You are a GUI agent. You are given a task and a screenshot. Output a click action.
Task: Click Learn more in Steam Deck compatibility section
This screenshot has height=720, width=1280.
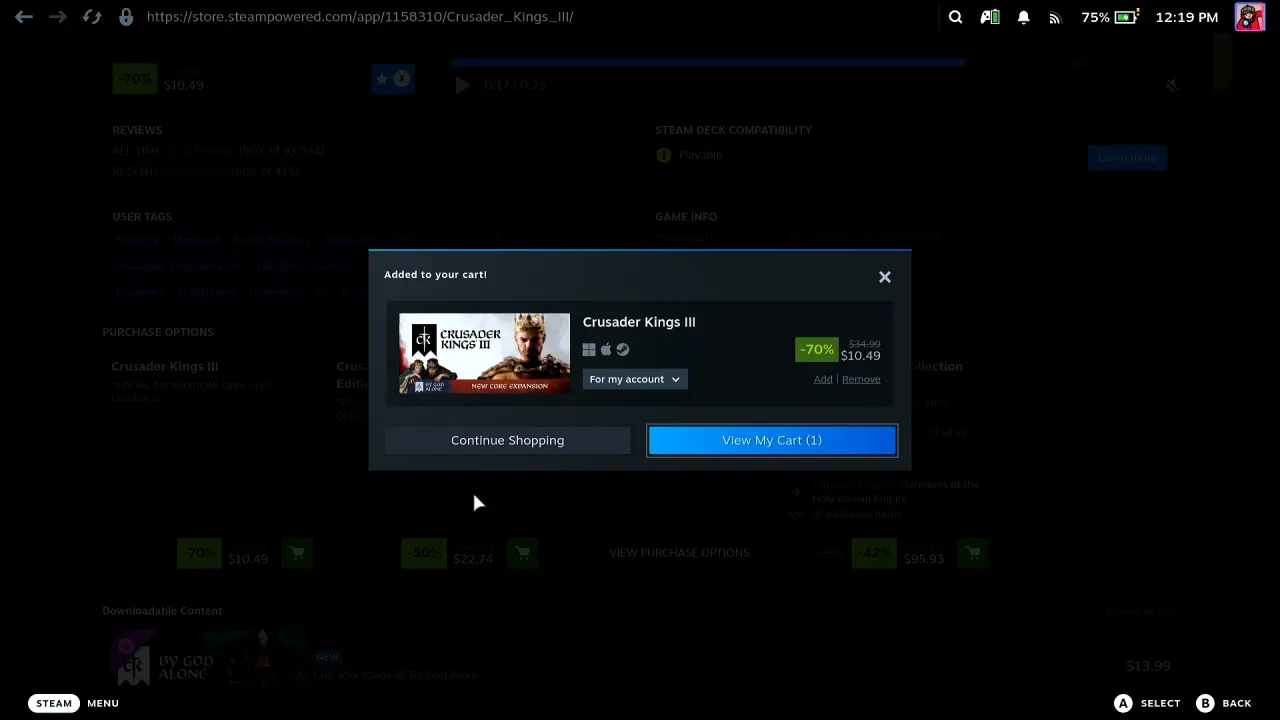point(1127,157)
